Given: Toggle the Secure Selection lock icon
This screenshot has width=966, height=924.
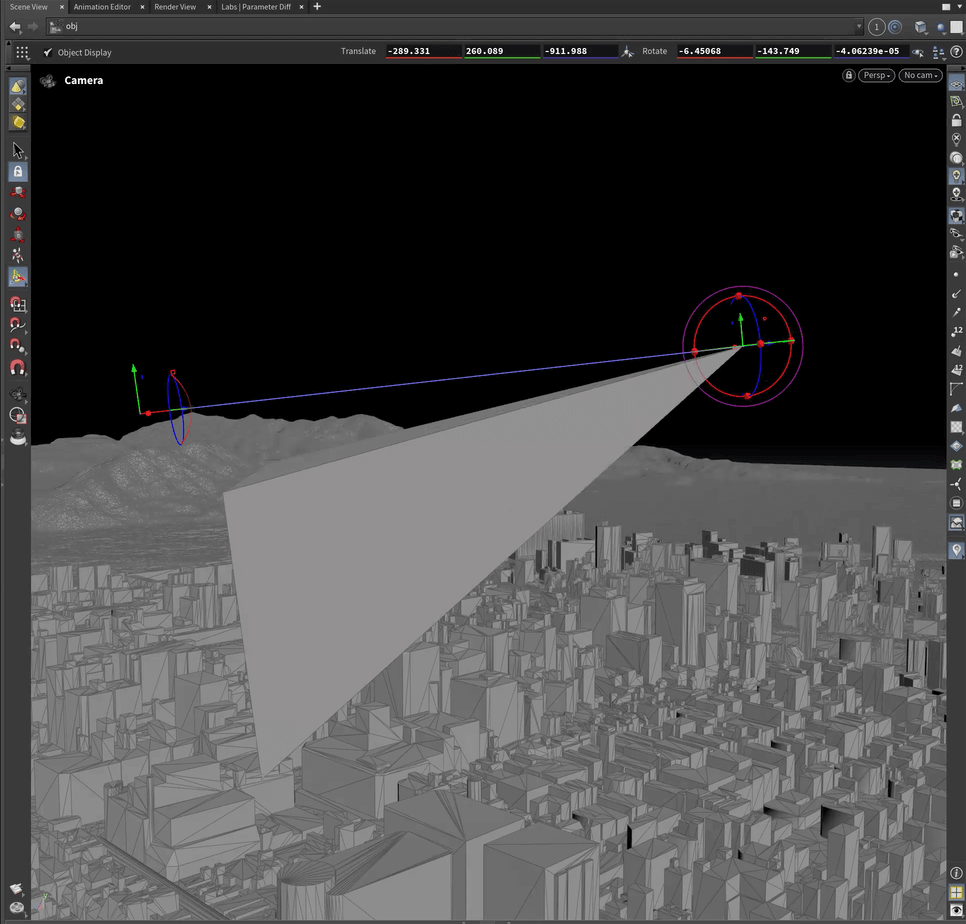Looking at the screenshot, I should 17,172.
